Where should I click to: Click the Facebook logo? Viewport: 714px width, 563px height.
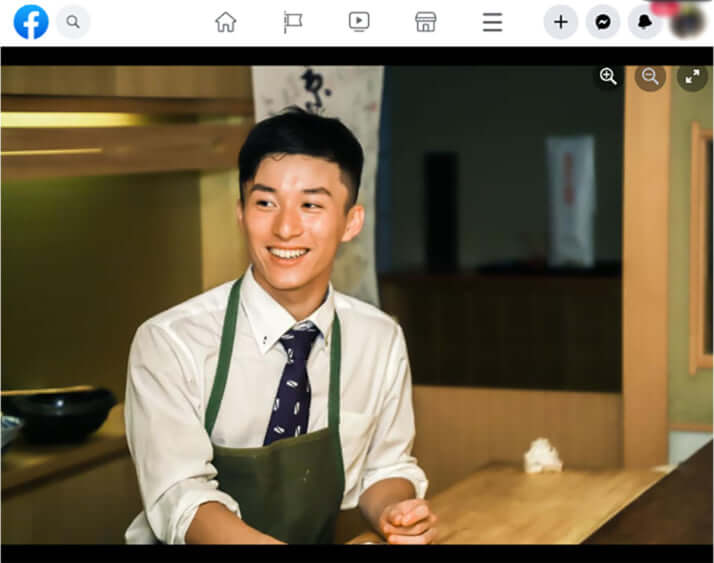point(31,22)
